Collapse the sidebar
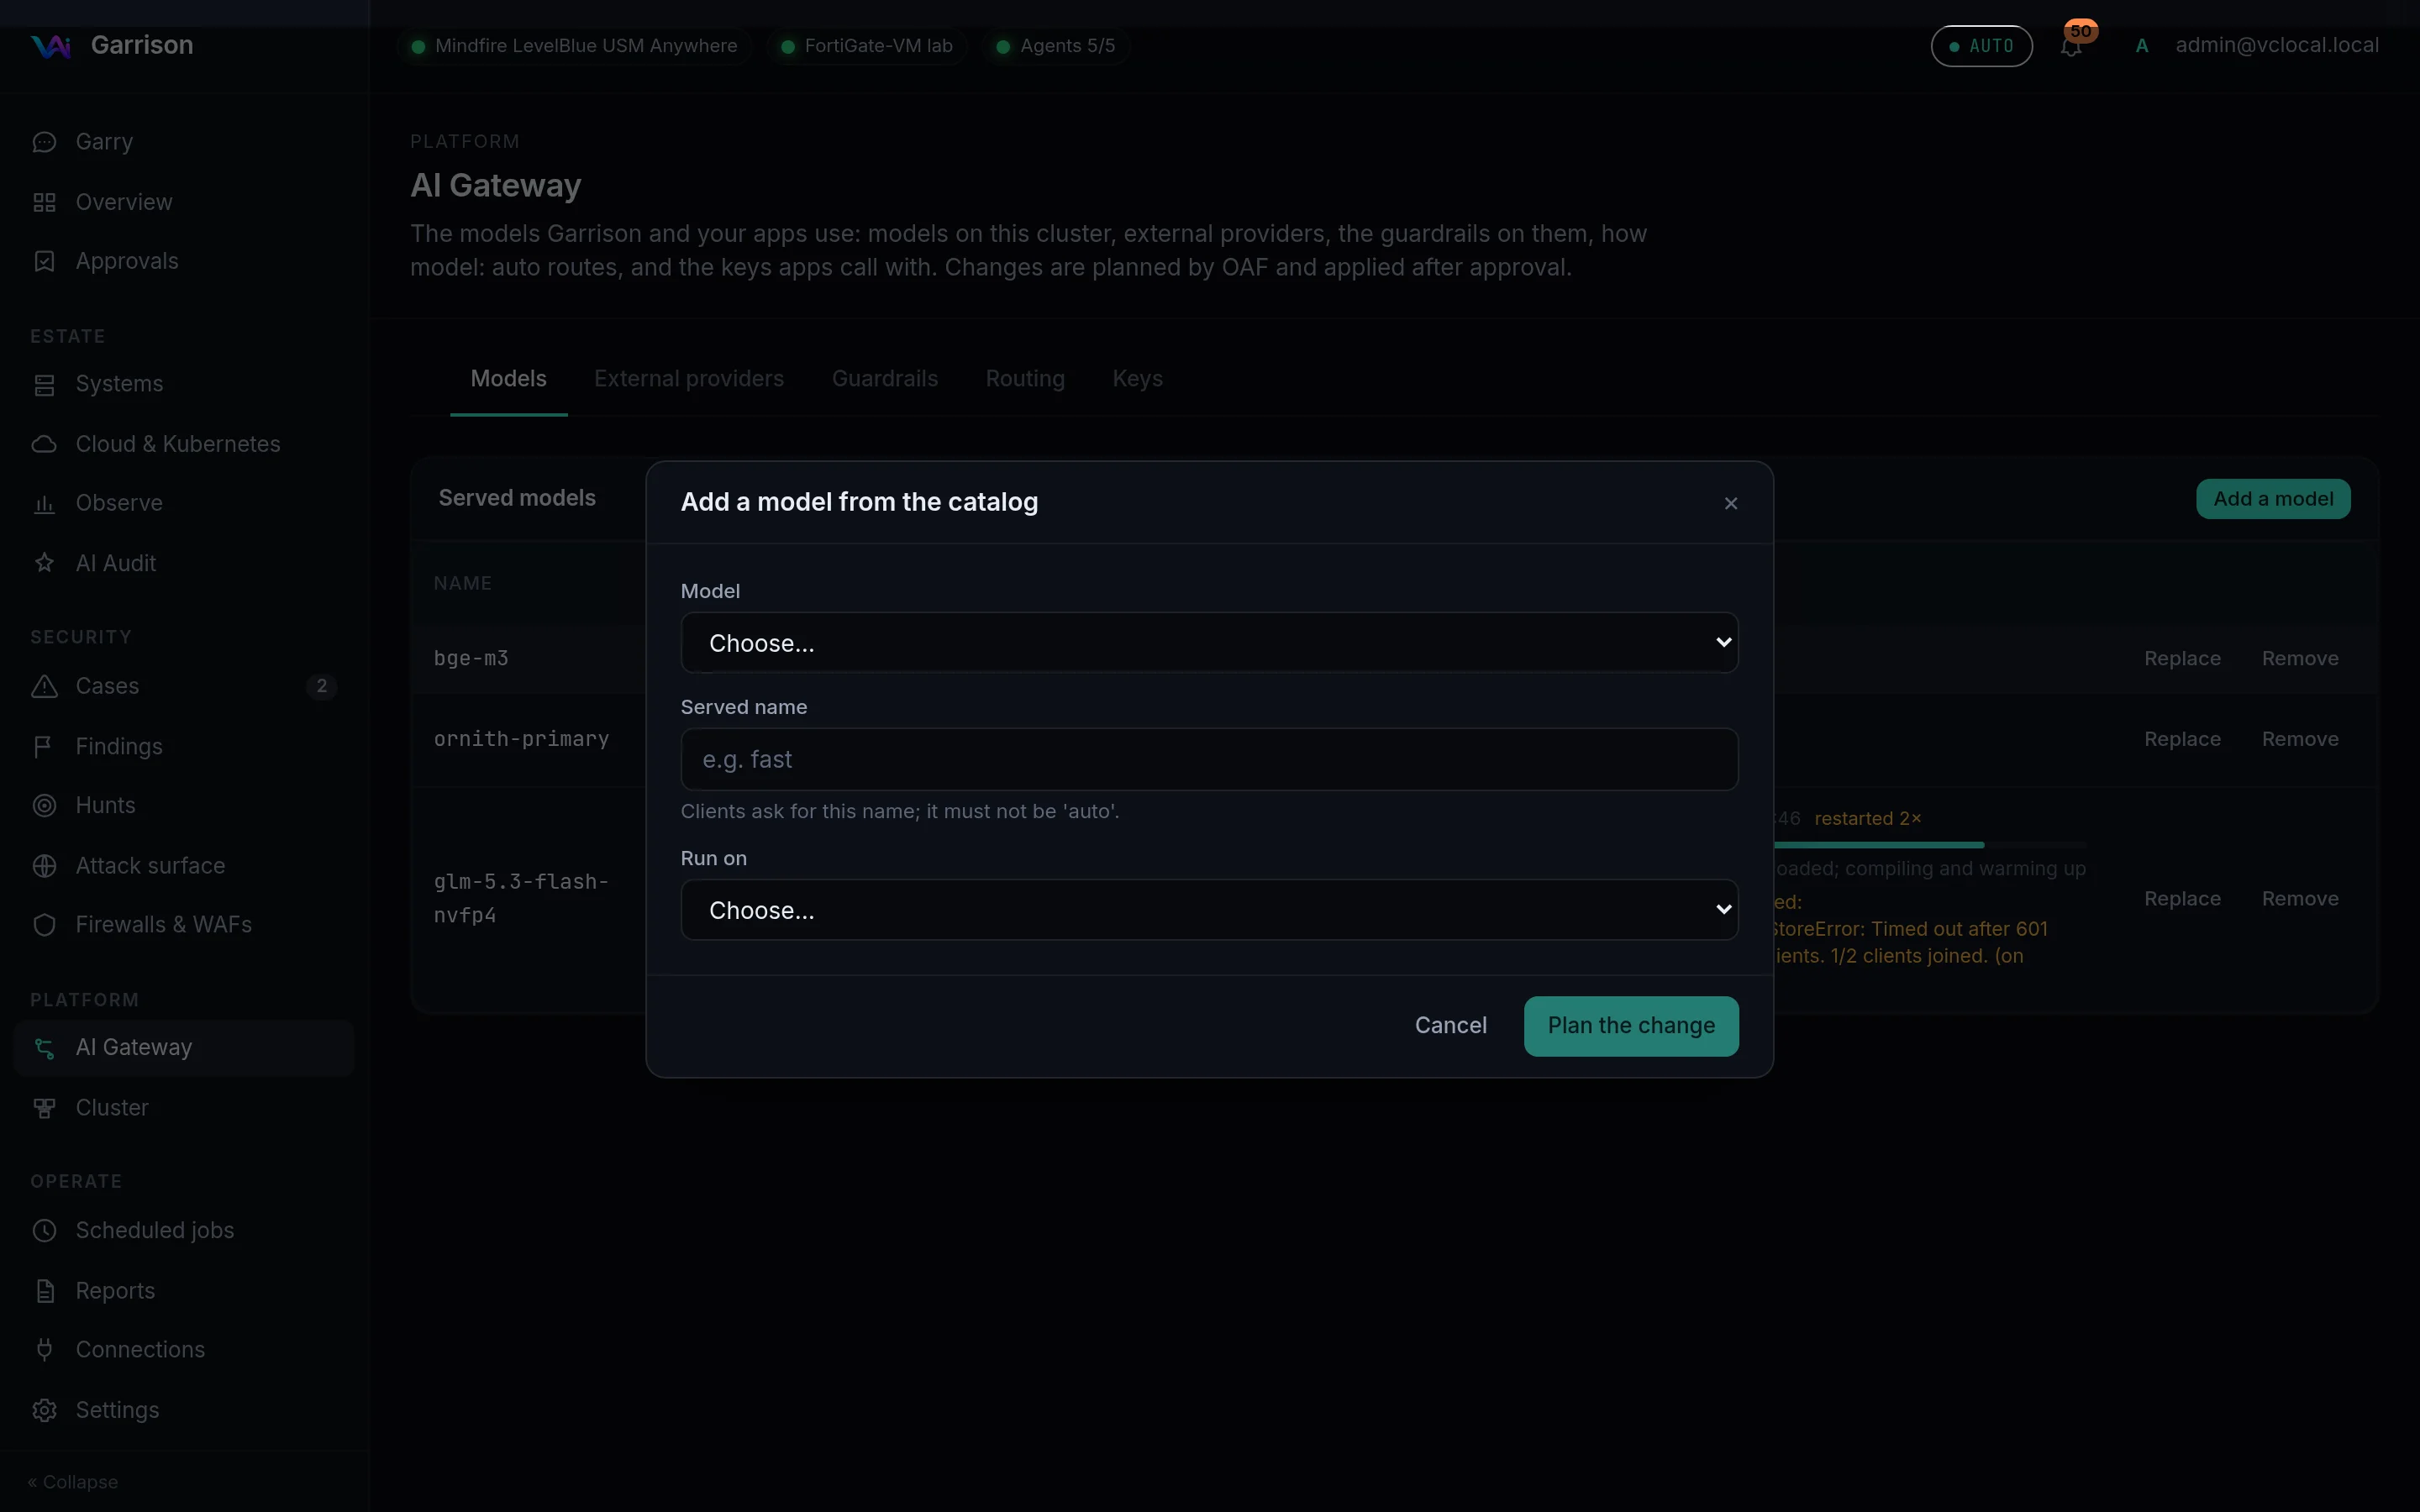The width and height of the screenshot is (2420, 1512). point(73,1482)
